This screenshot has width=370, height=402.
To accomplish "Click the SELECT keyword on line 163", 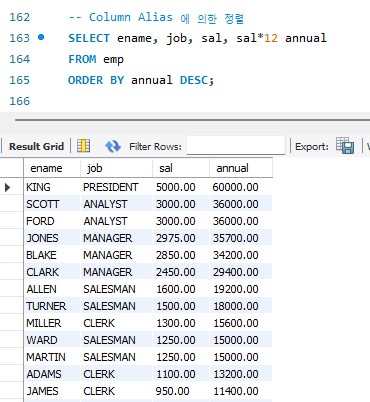I will click(x=89, y=38).
